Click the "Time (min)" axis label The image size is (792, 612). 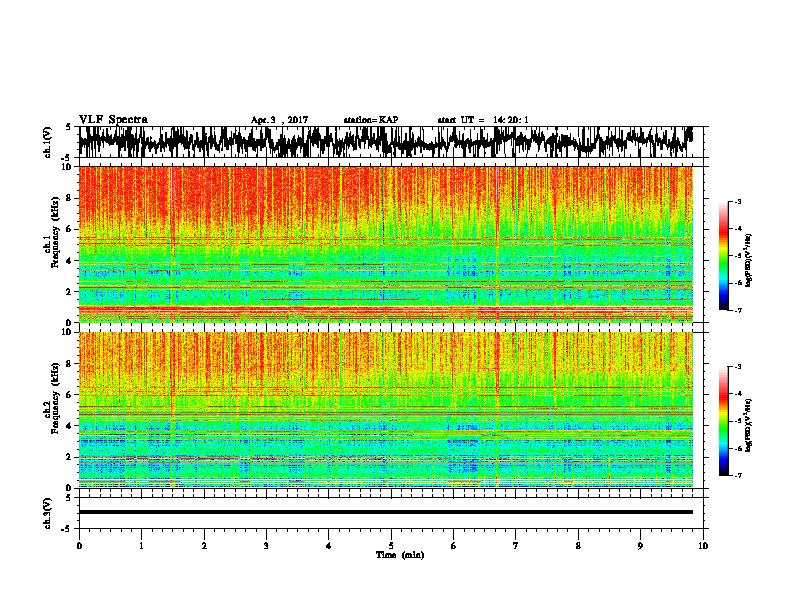[x=400, y=555]
